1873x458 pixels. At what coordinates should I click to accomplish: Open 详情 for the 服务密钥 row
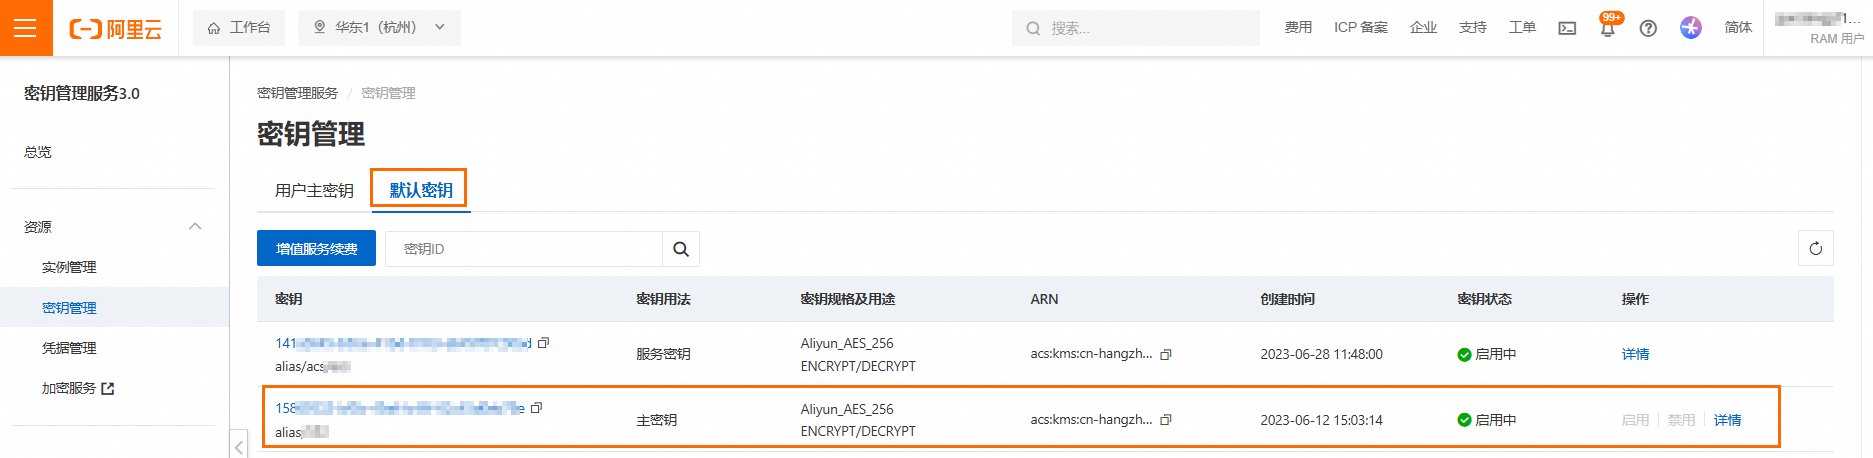1635,354
